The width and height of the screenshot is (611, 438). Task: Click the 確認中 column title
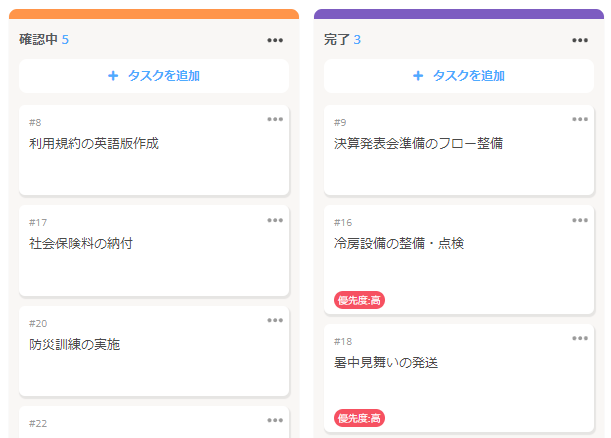[x=39, y=39]
